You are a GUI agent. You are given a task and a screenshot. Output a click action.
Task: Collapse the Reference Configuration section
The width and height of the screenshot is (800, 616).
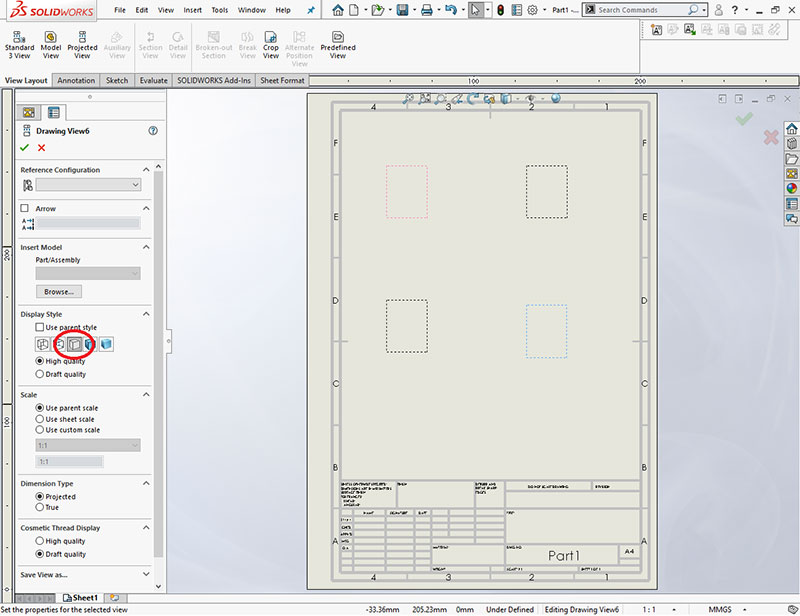146,169
